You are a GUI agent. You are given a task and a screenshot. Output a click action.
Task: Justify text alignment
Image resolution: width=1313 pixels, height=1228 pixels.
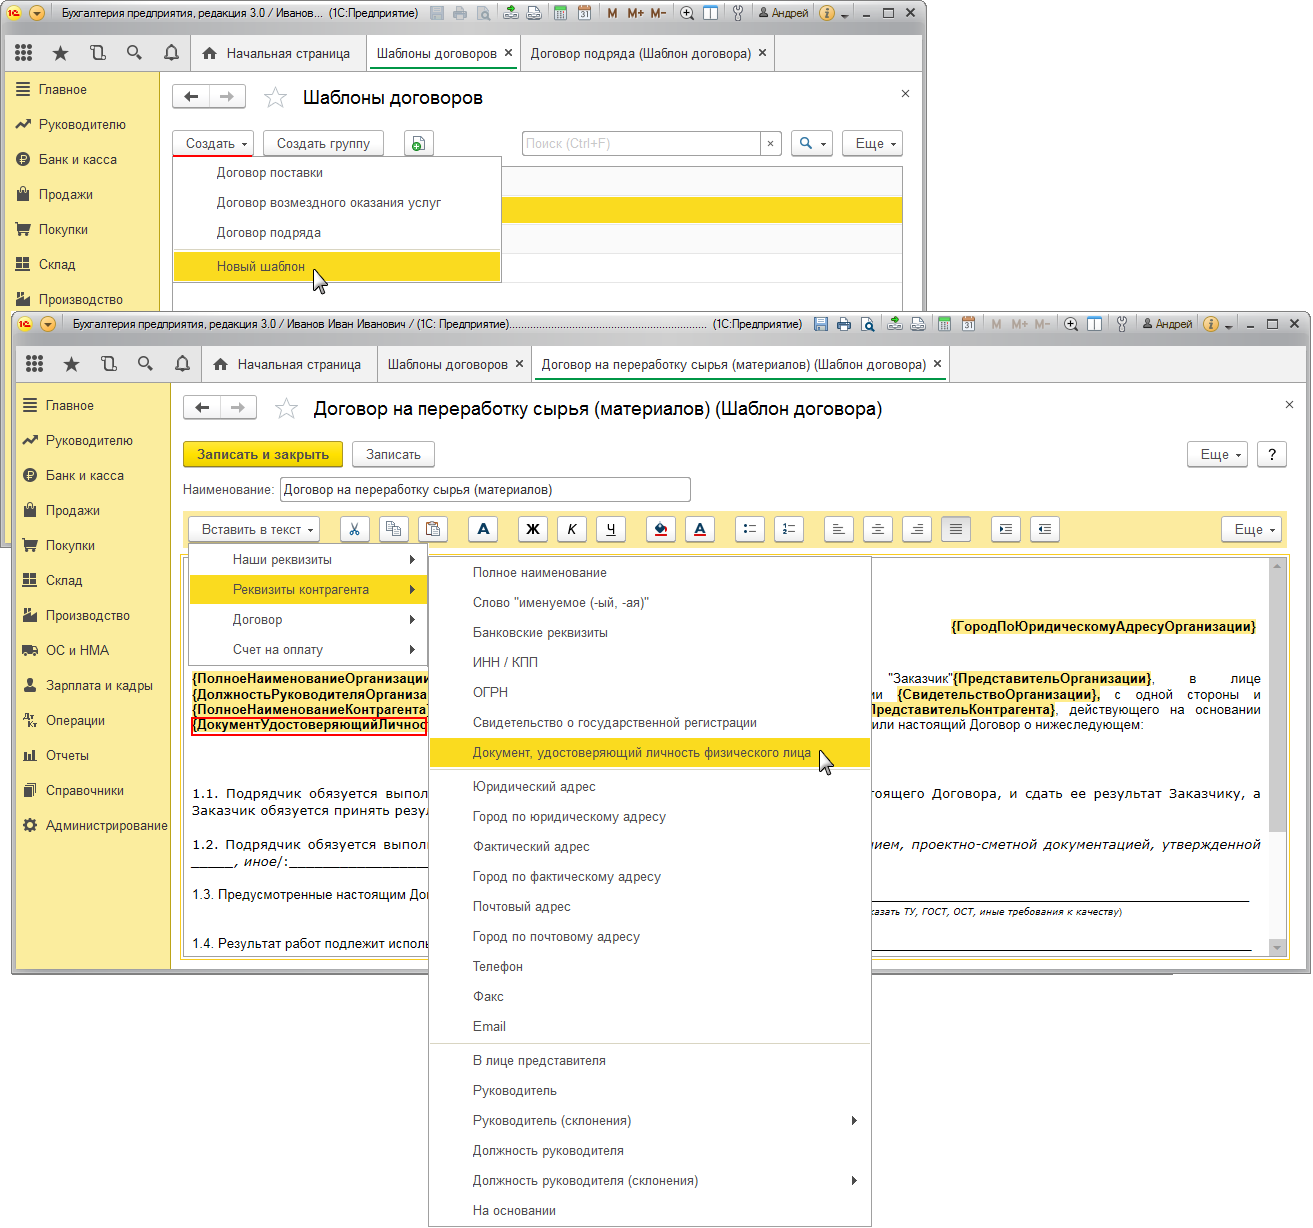[956, 529]
